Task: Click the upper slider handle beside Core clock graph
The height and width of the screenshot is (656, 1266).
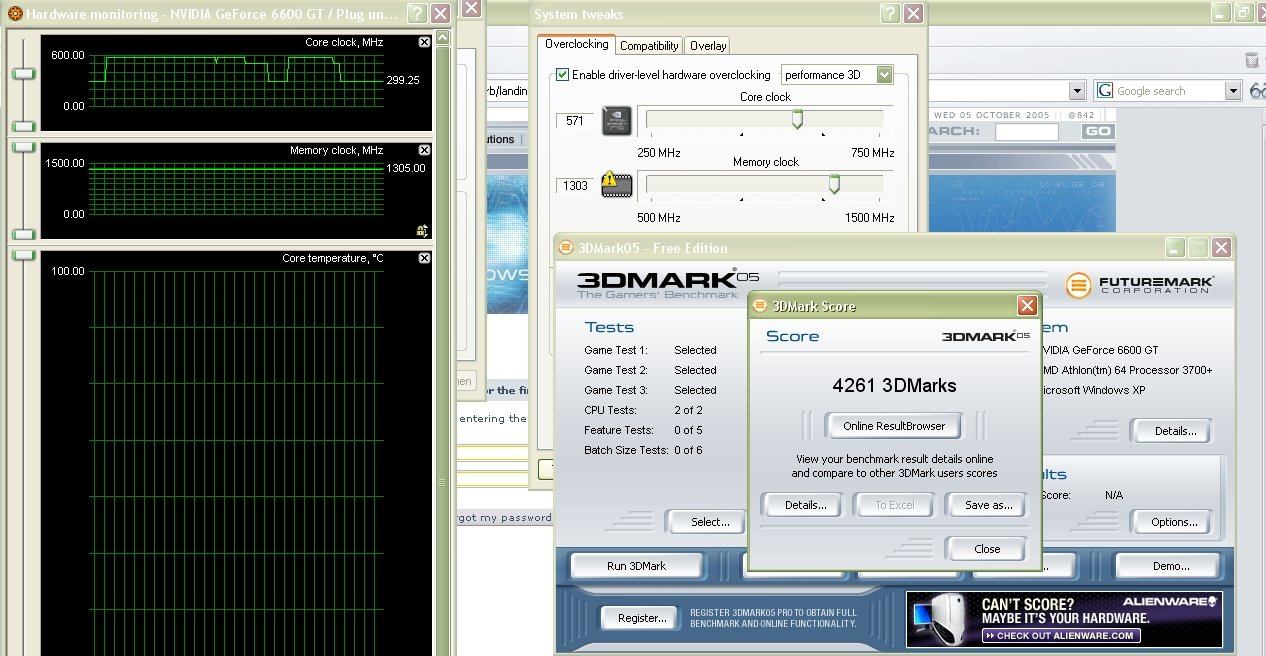Action: click(23, 74)
